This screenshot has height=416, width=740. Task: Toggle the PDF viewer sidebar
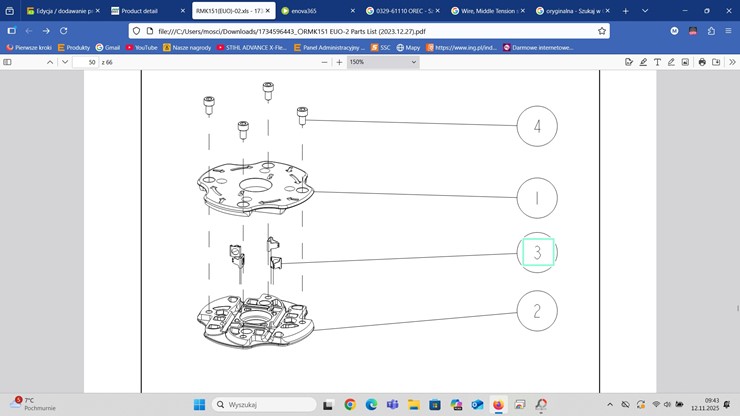pos(7,62)
